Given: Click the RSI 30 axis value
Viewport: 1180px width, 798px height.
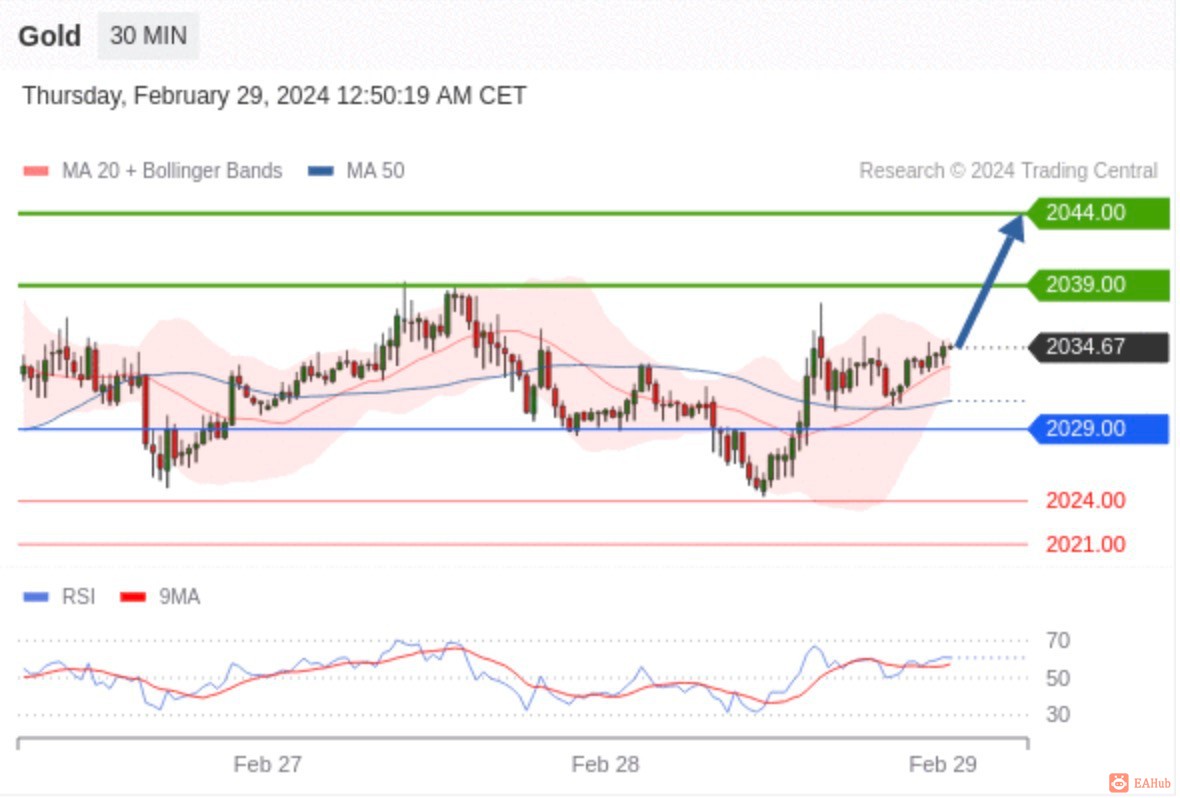Looking at the screenshot, I should coord(1058,714).
